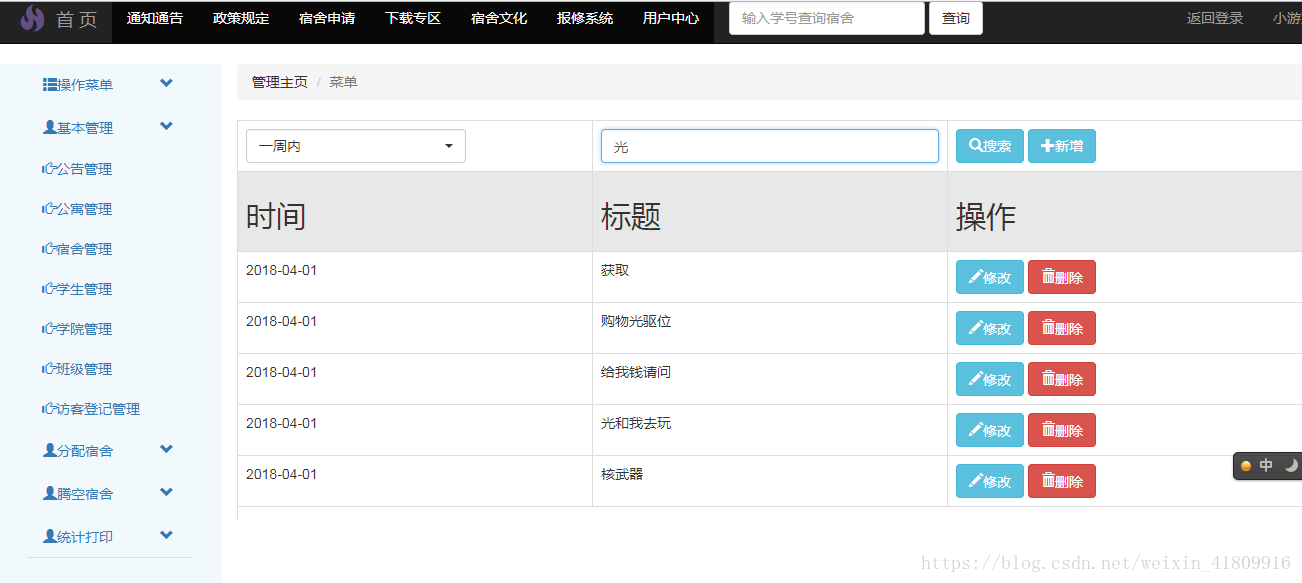Open 班级管理 in the sidebar
This screenshot has height=583, width=1302.
pyautogui.click(x=84, y=369)
